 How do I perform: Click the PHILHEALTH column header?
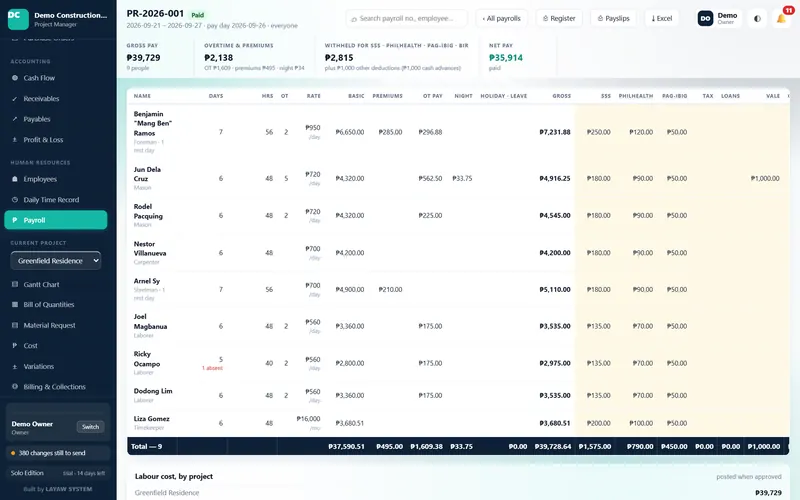(x=636, y=96)
